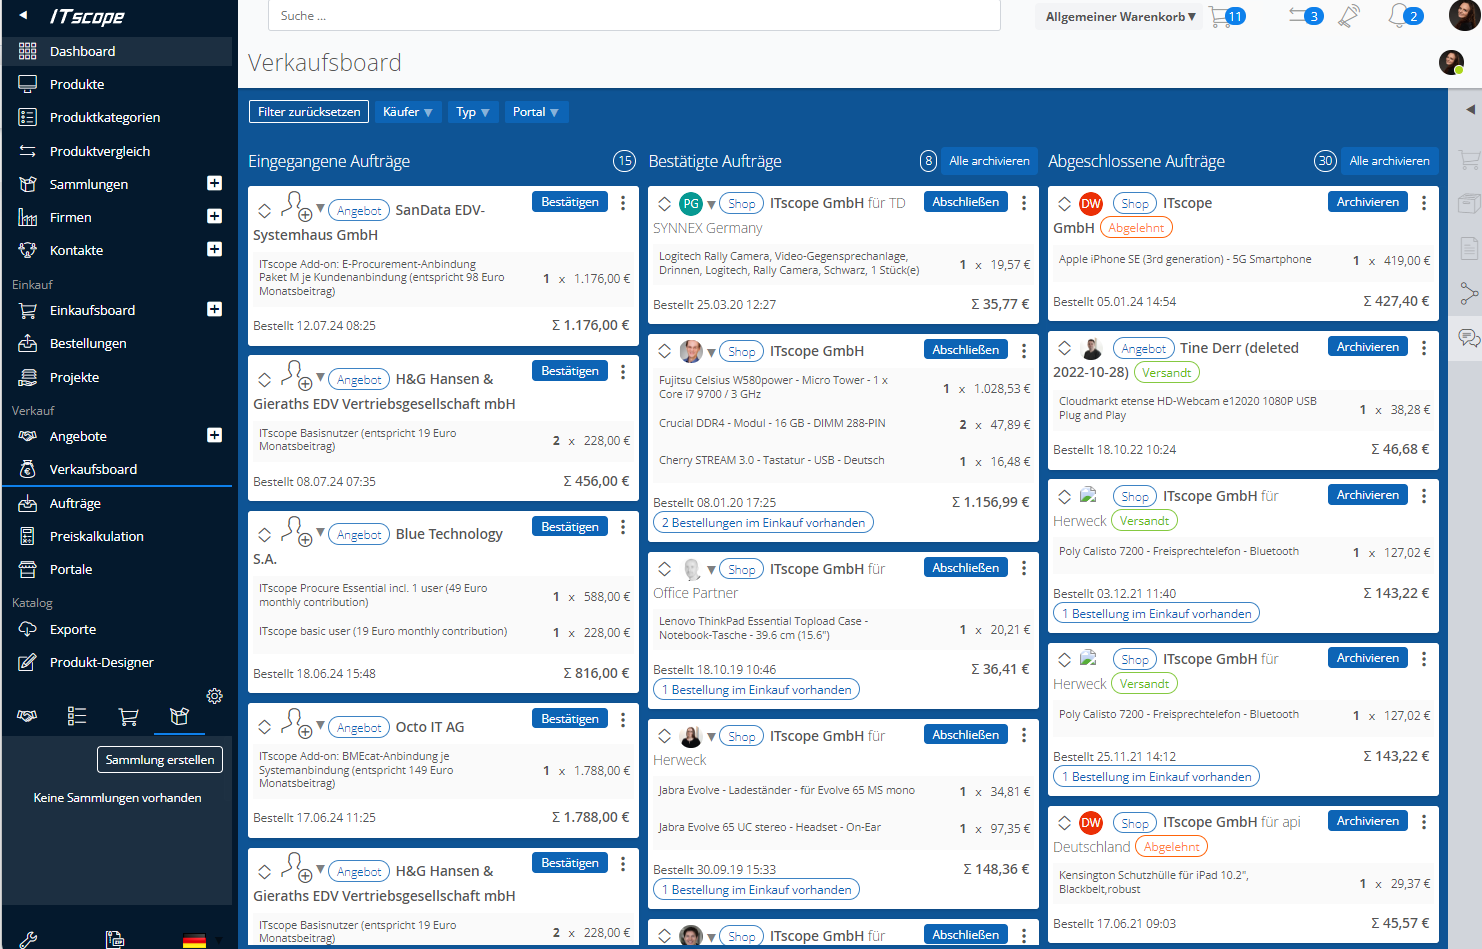Click Filter zurücksetzen button

click(x=309, y=112)
